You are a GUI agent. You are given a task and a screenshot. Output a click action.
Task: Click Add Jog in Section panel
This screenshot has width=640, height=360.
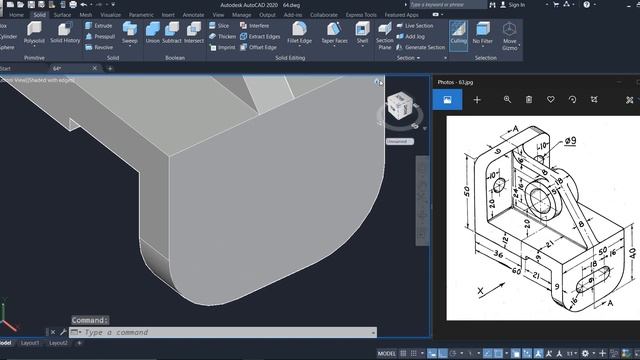[411, 36]
